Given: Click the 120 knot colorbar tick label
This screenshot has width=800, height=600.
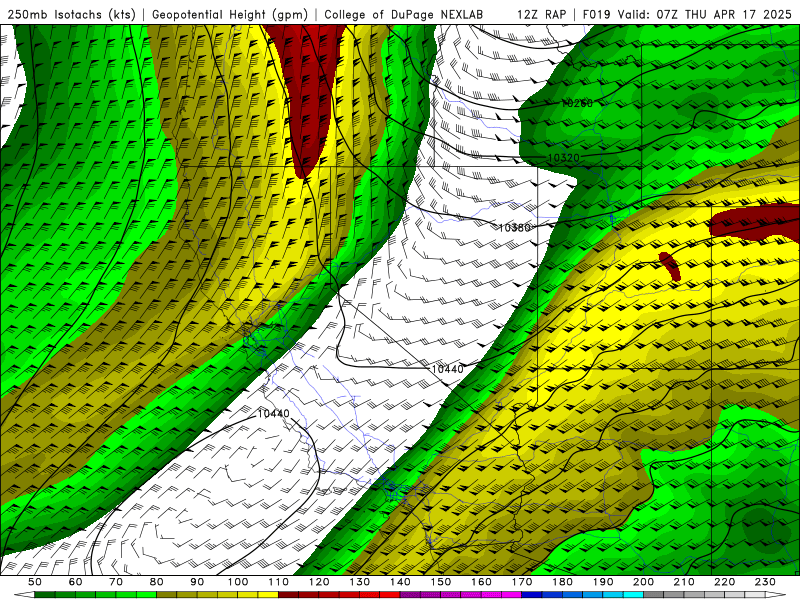Looking at the screenshot, I should (319, 582).
